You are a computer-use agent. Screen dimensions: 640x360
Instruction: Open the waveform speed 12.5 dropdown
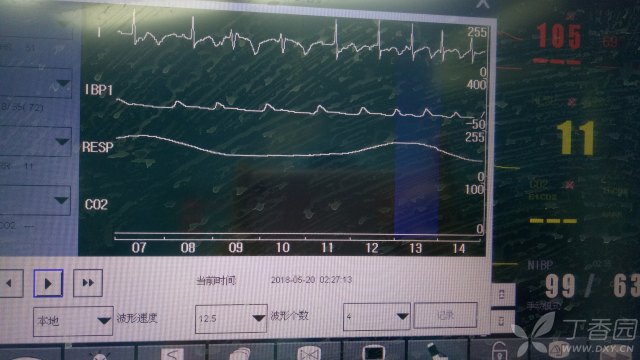pyautogui.click(x=231, y=318)
